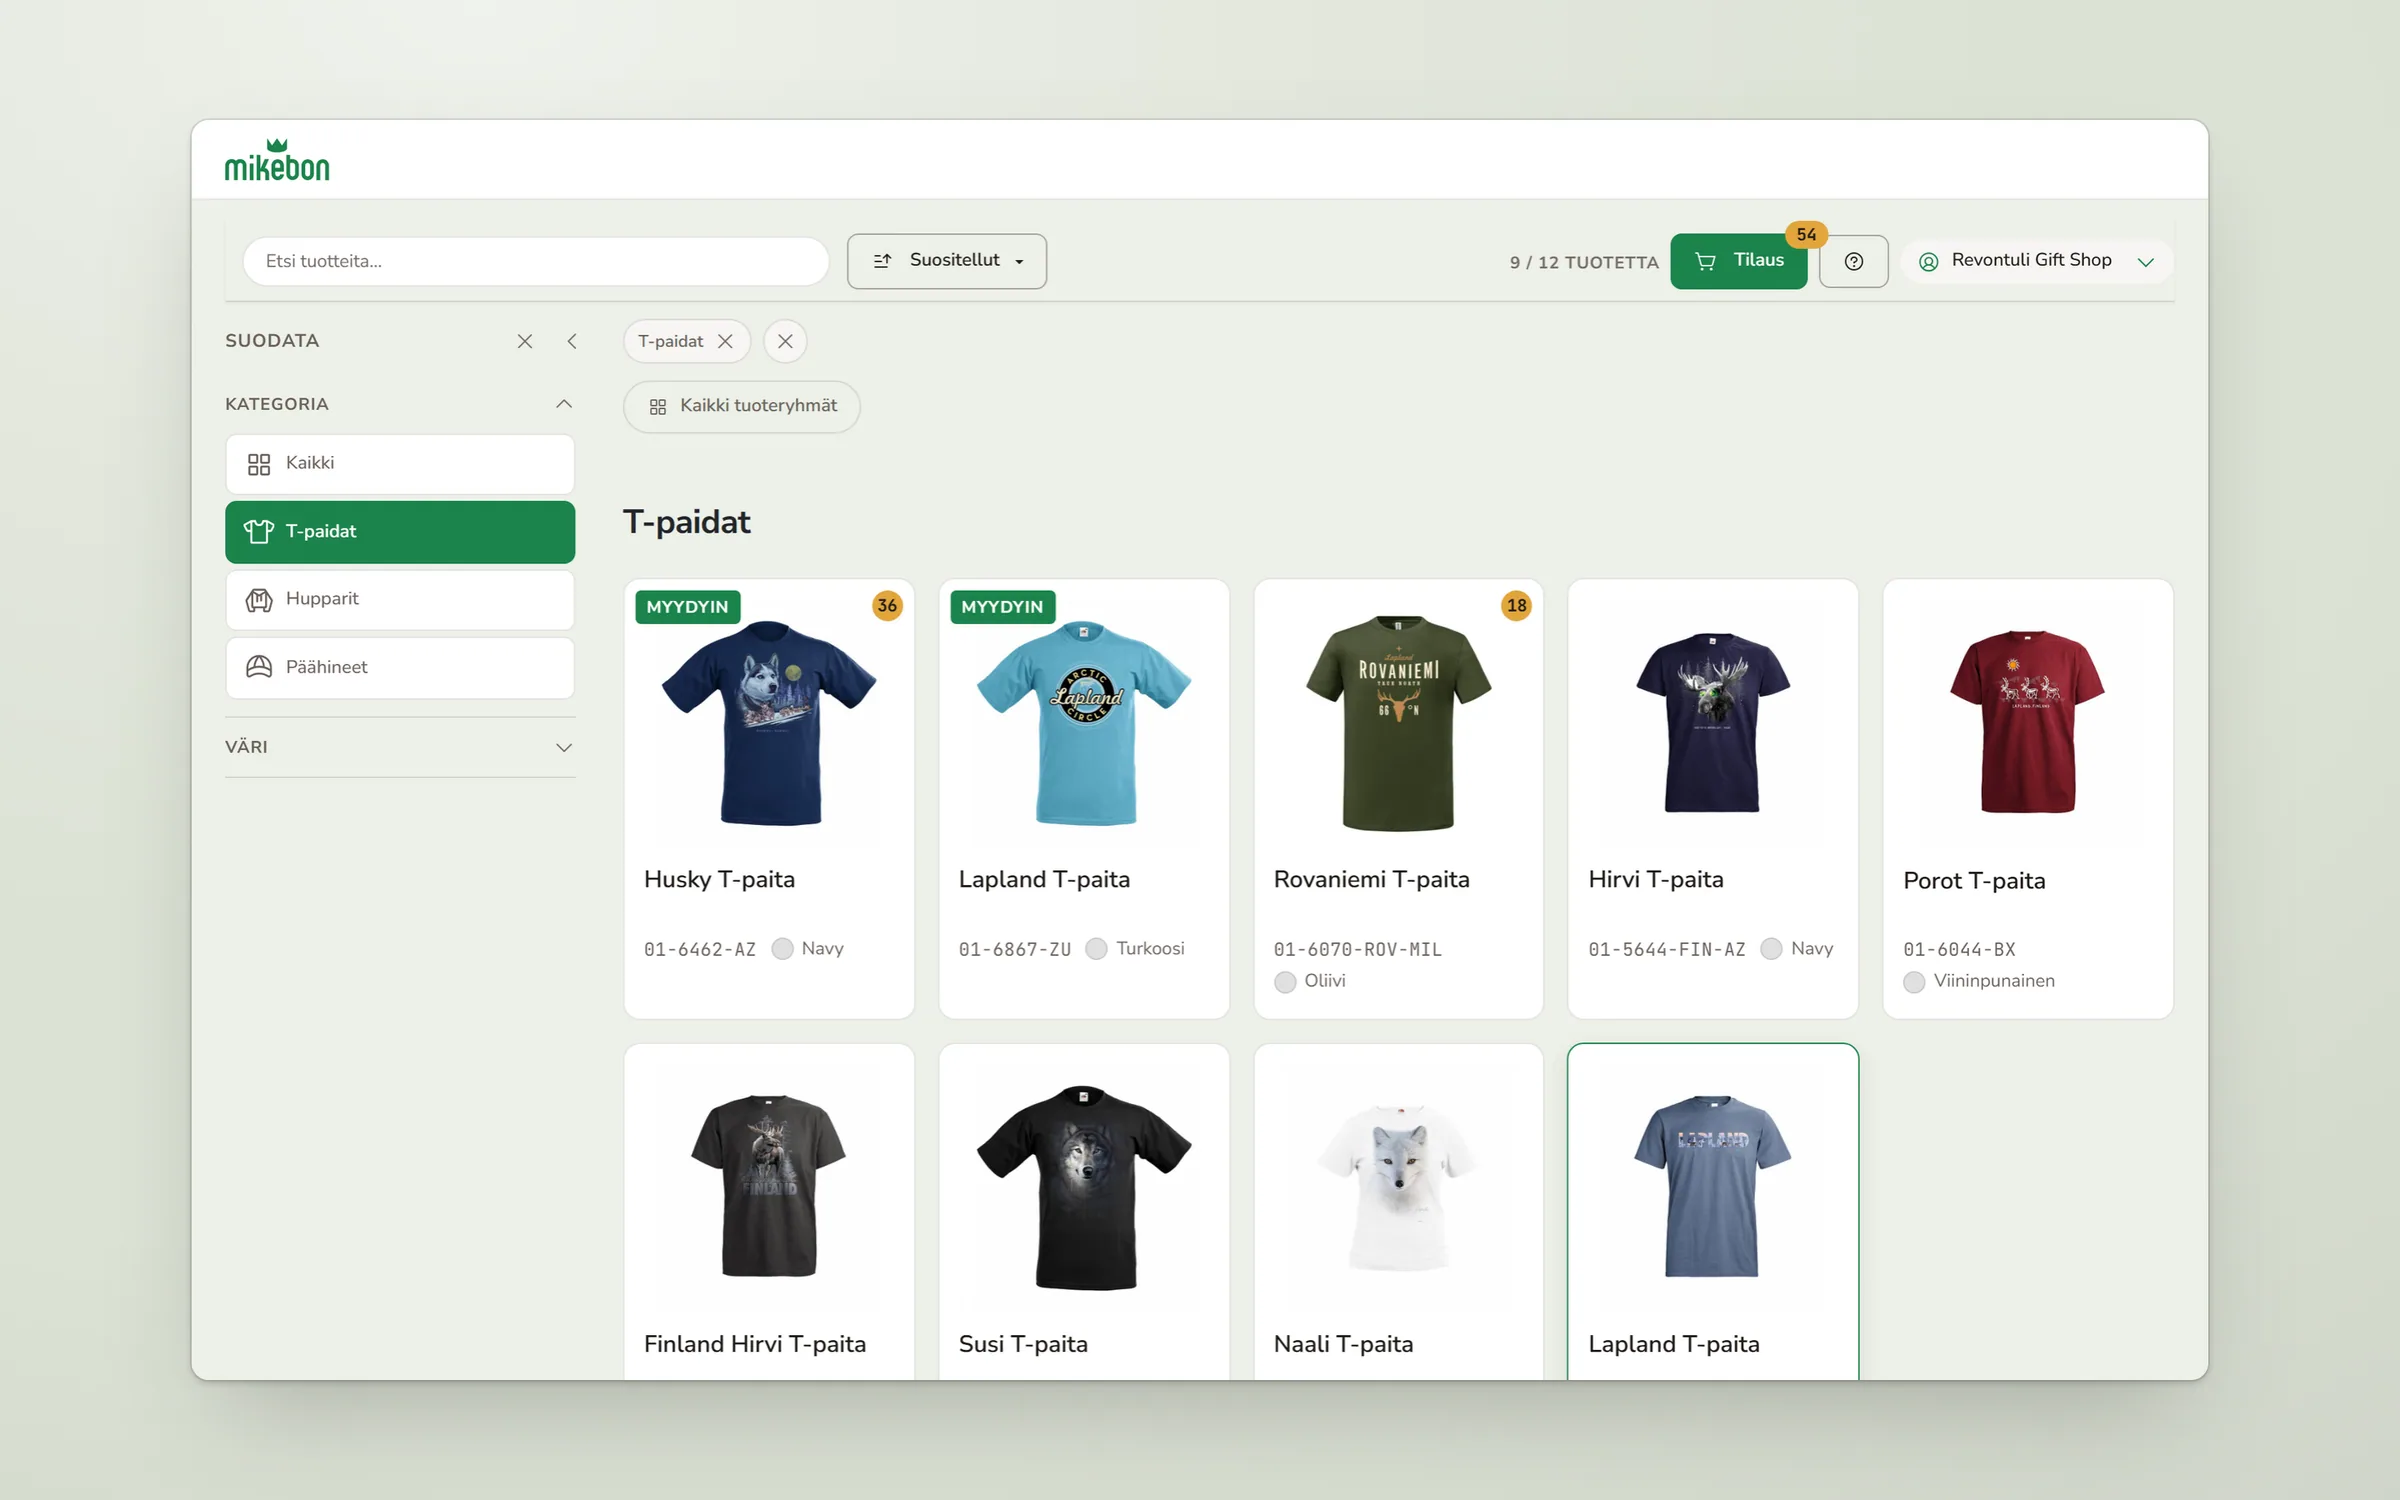Click the MYYDYIN label on Husky T-paita
This screenshot has height=1500, width=2400.
[x=687, y=606]
